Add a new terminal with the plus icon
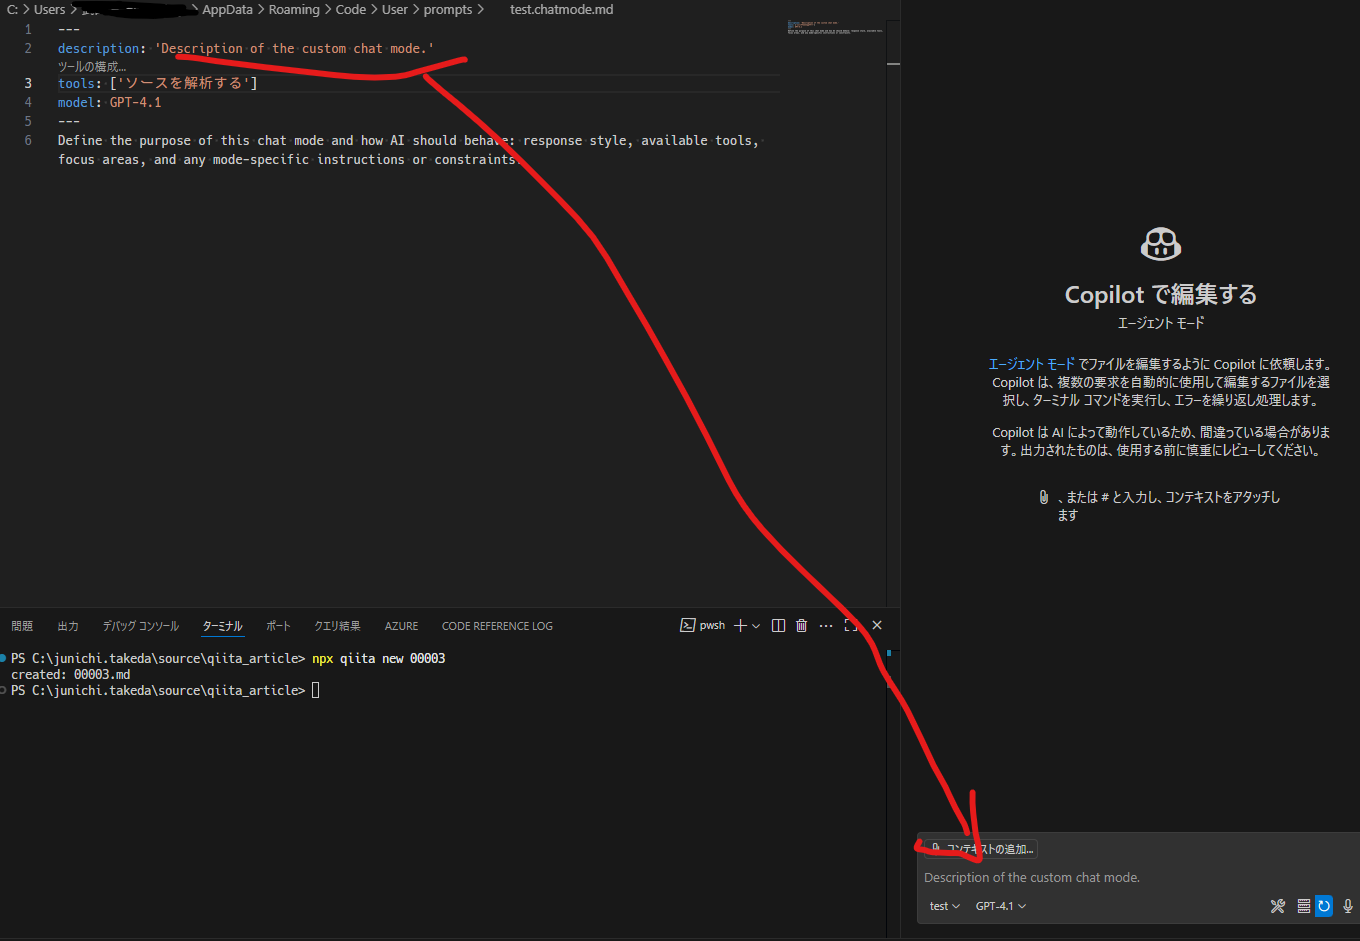 (x=740, y=625)
